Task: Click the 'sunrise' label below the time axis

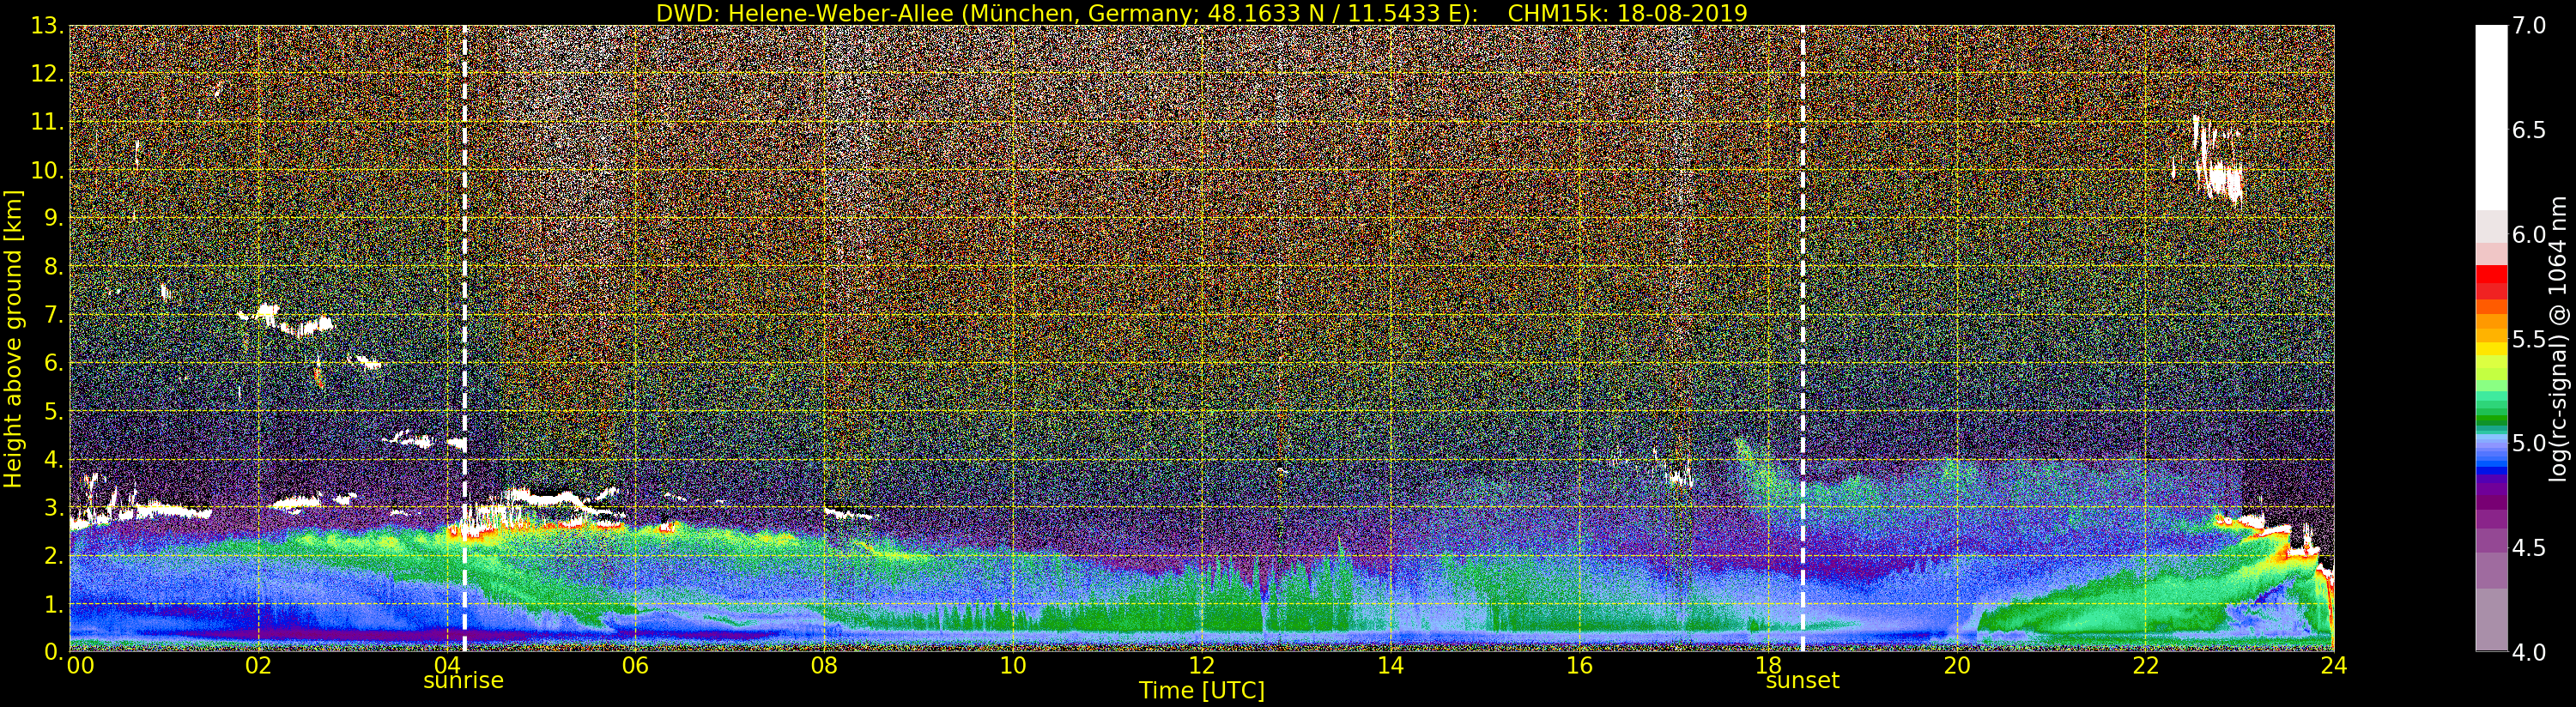Action: [463, 681]
